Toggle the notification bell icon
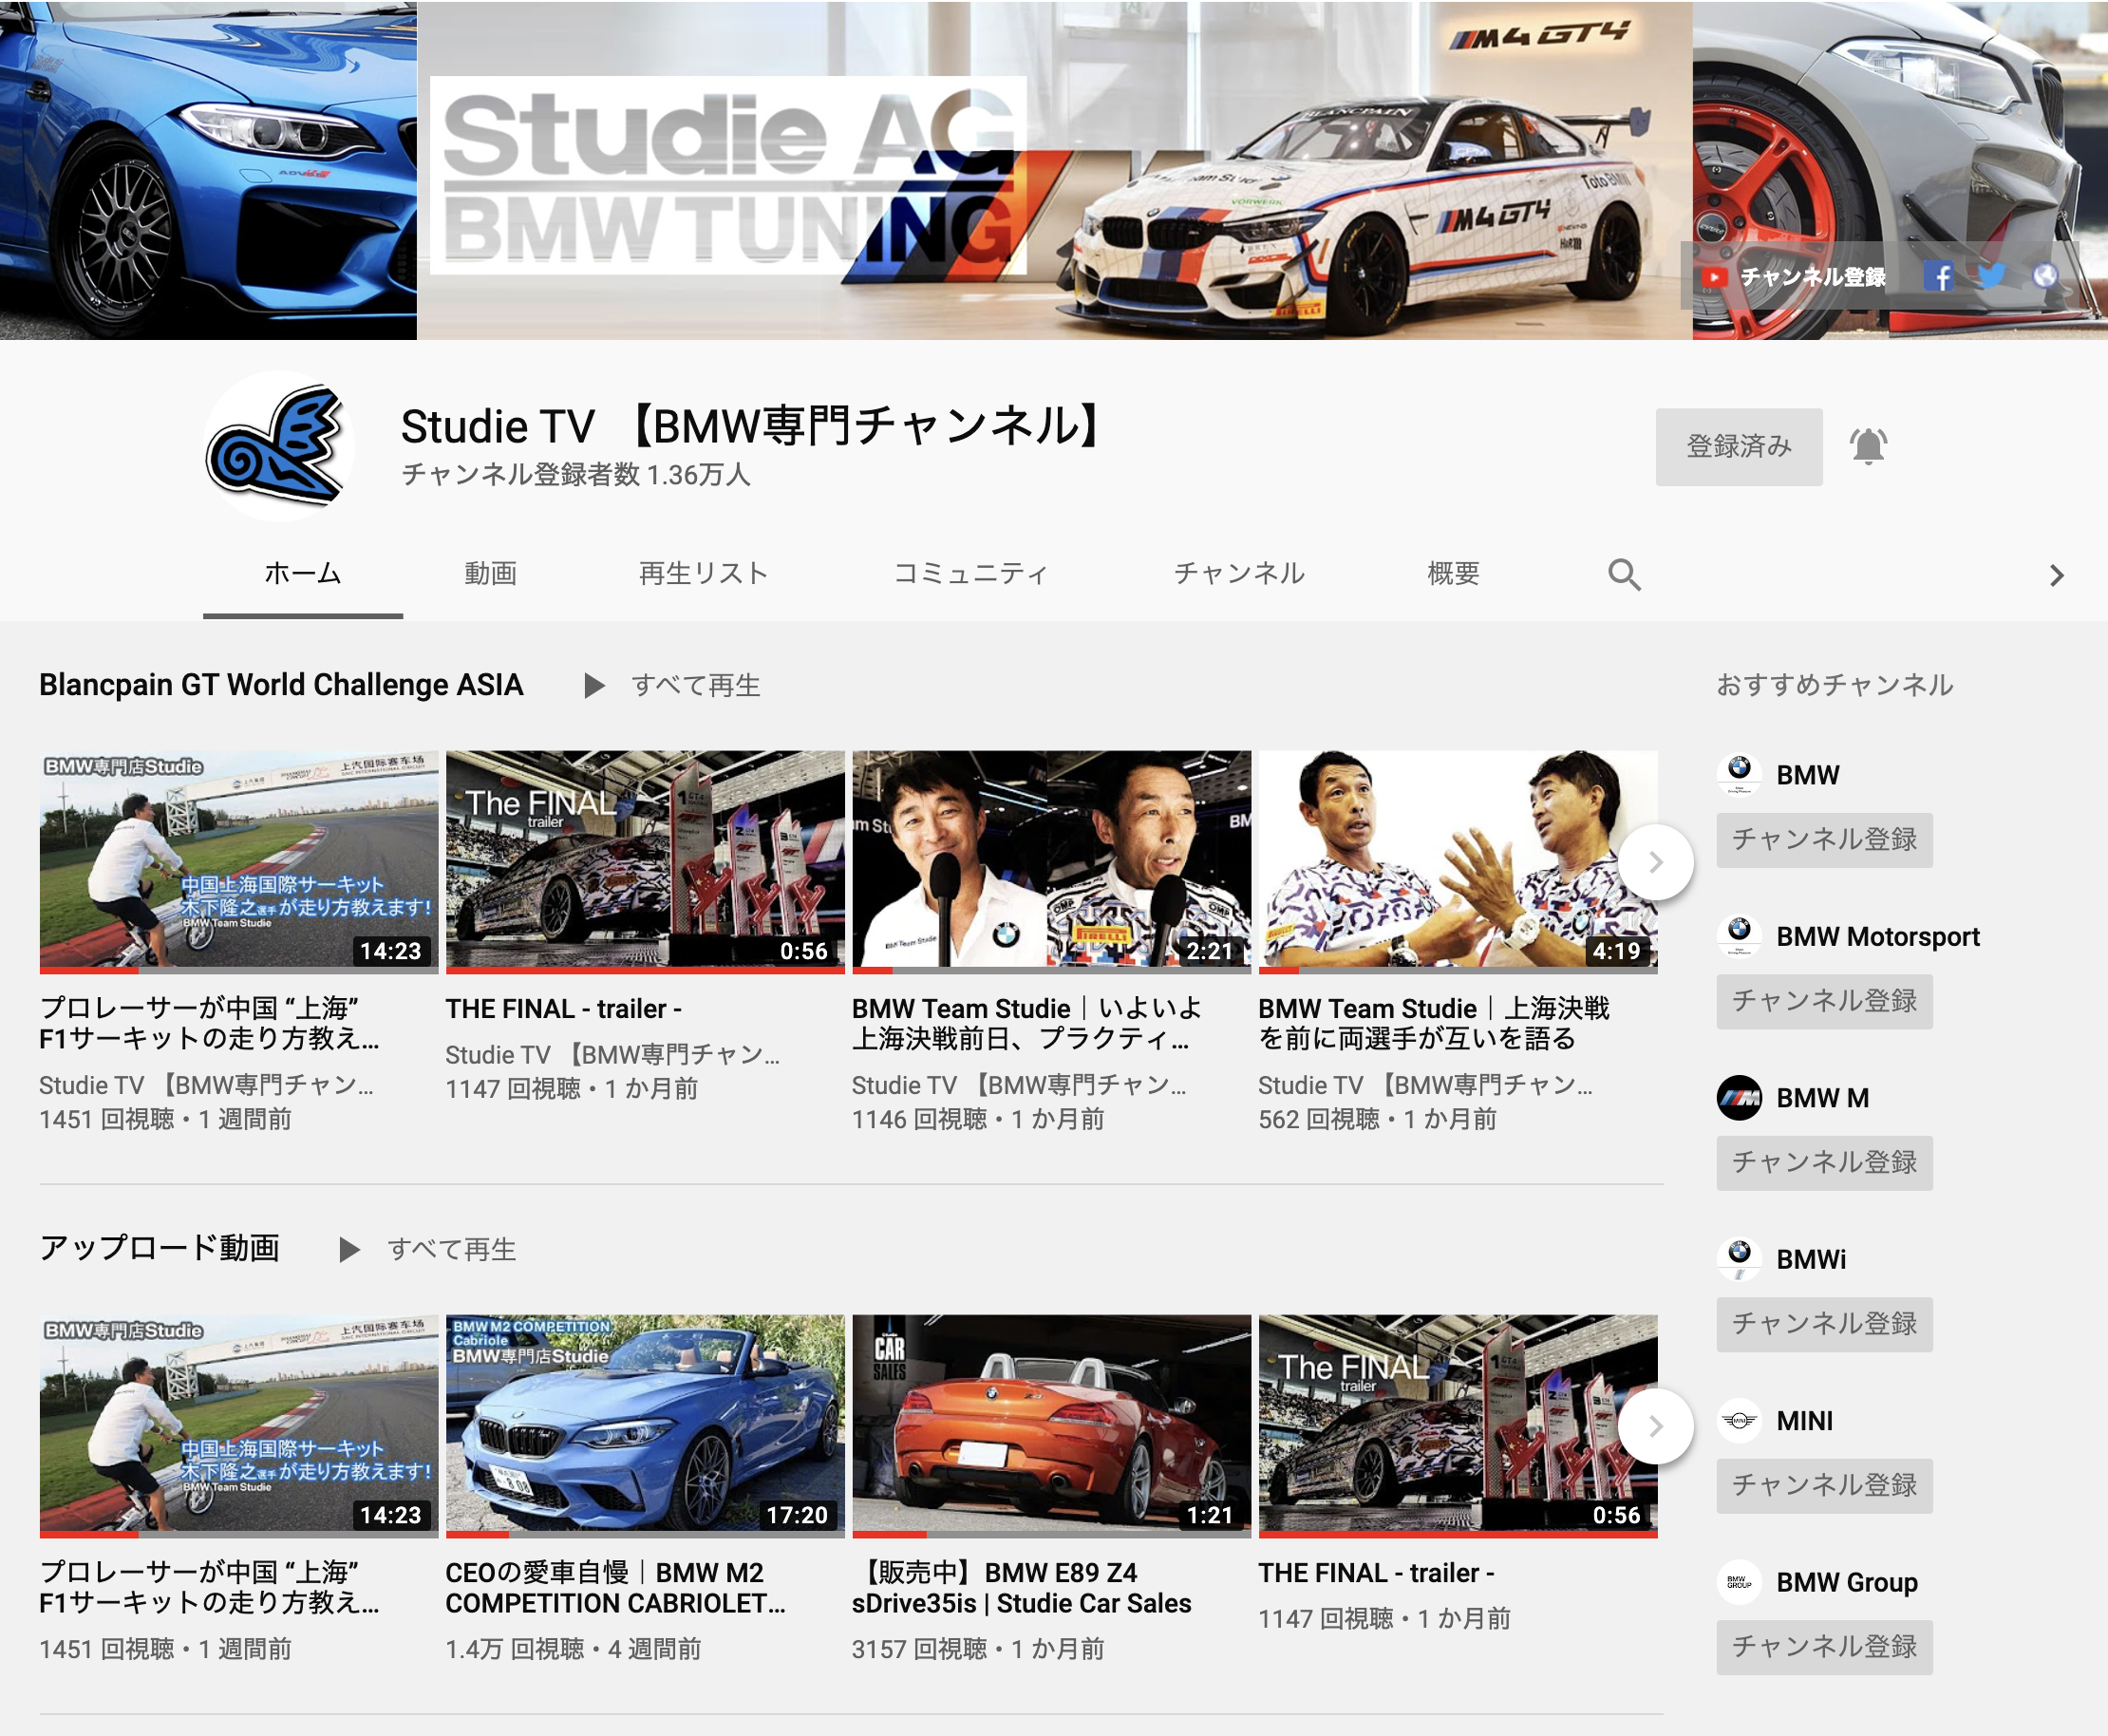 (x=1868, y=446)
